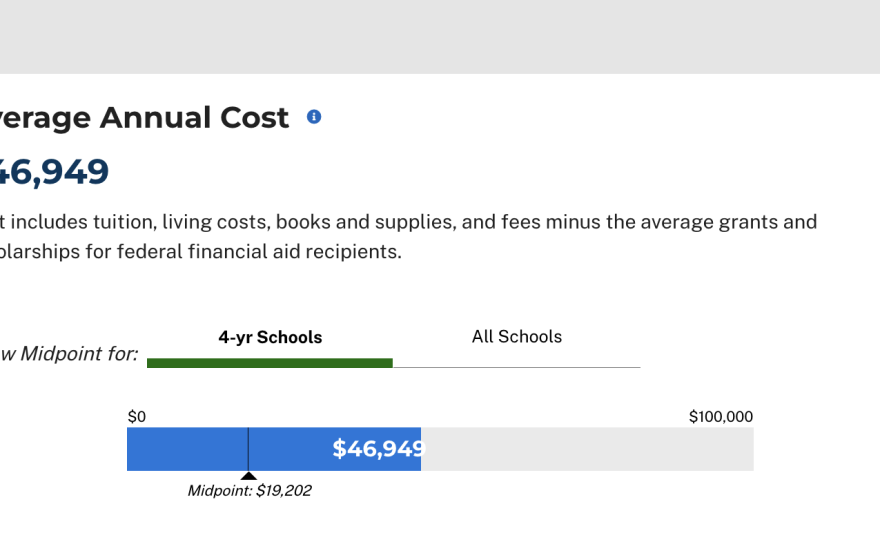Viewport: 880px width, 542px height.
Task: Select the 4-yr Schools tab
Action: 270,338
